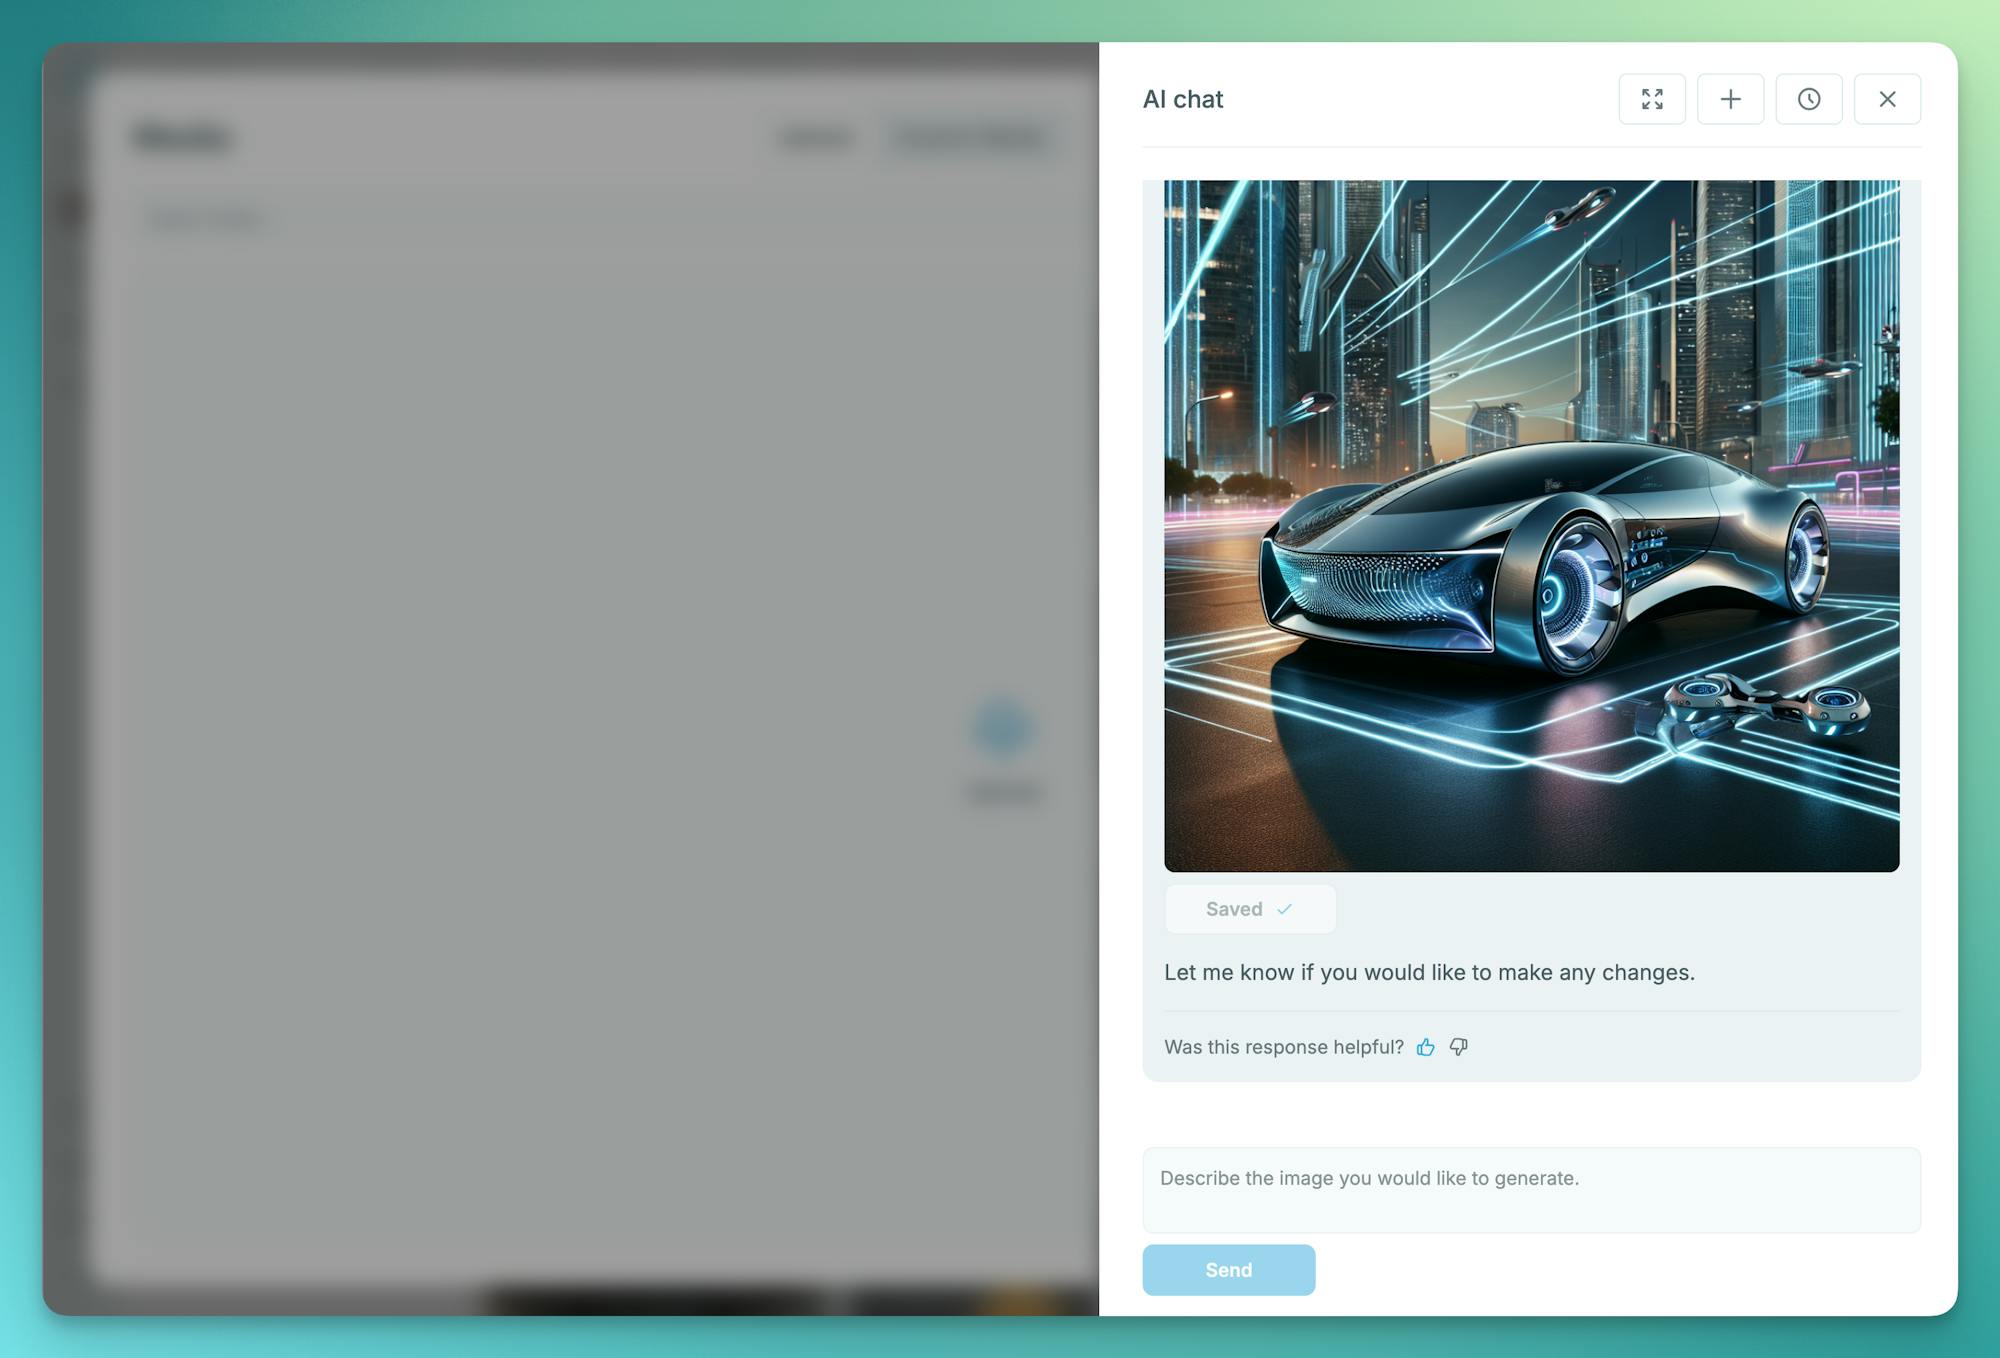Open the generated futuristic car image
The width and height of the screenshot is (2000, 1358).
1530,525
